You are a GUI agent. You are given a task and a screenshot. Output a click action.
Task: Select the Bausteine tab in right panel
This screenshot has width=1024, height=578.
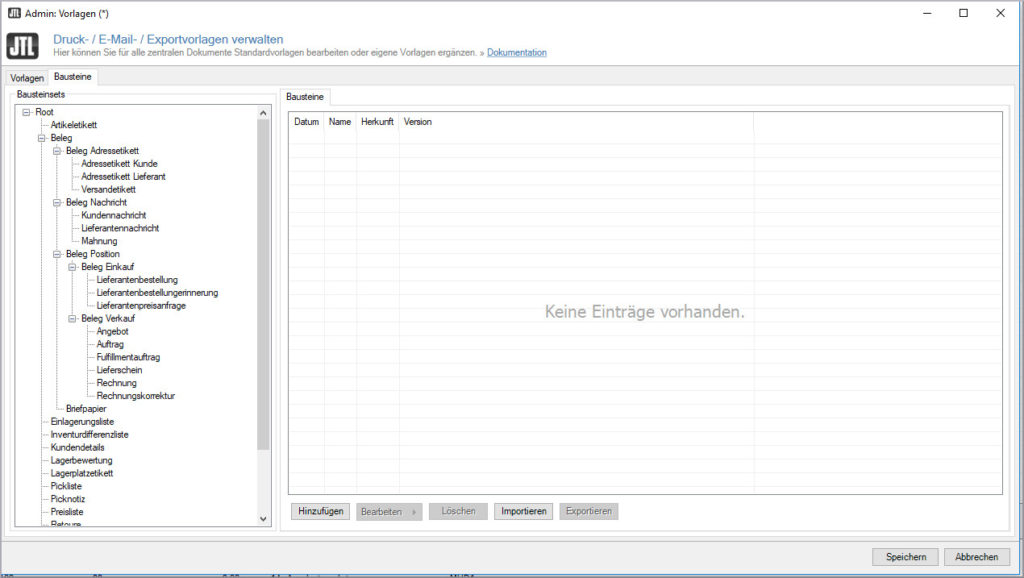pos(305,97)
